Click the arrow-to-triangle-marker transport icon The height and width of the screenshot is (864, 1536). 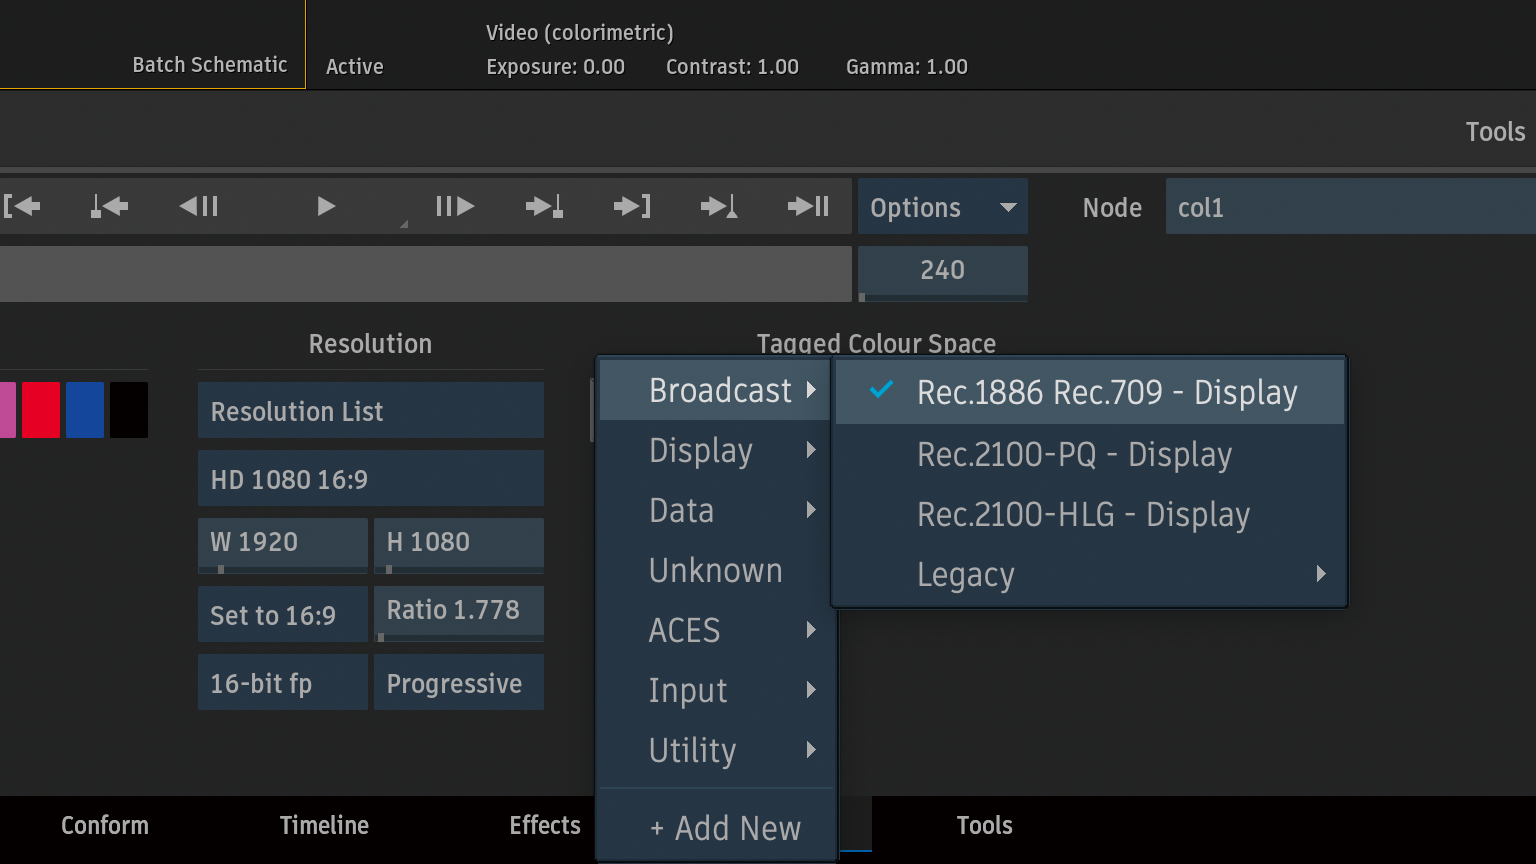[719, 207]
